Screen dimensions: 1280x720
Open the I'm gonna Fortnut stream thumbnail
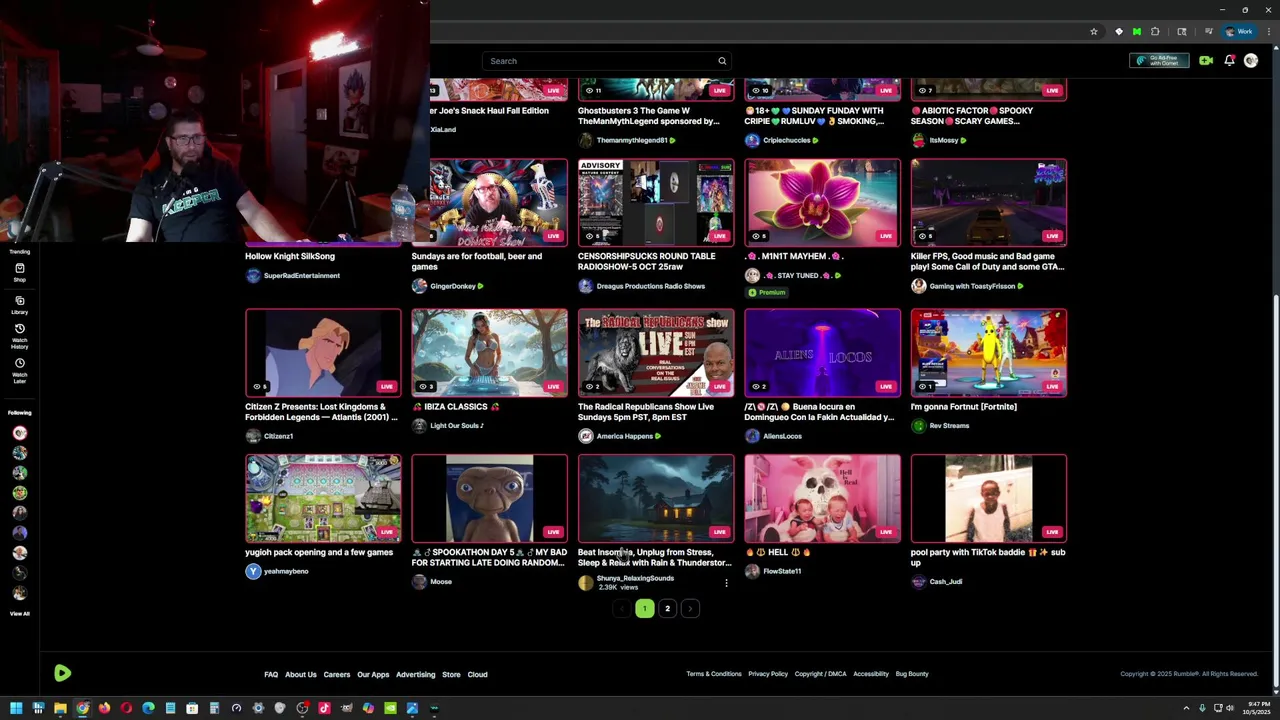click(x=988, y=353)
